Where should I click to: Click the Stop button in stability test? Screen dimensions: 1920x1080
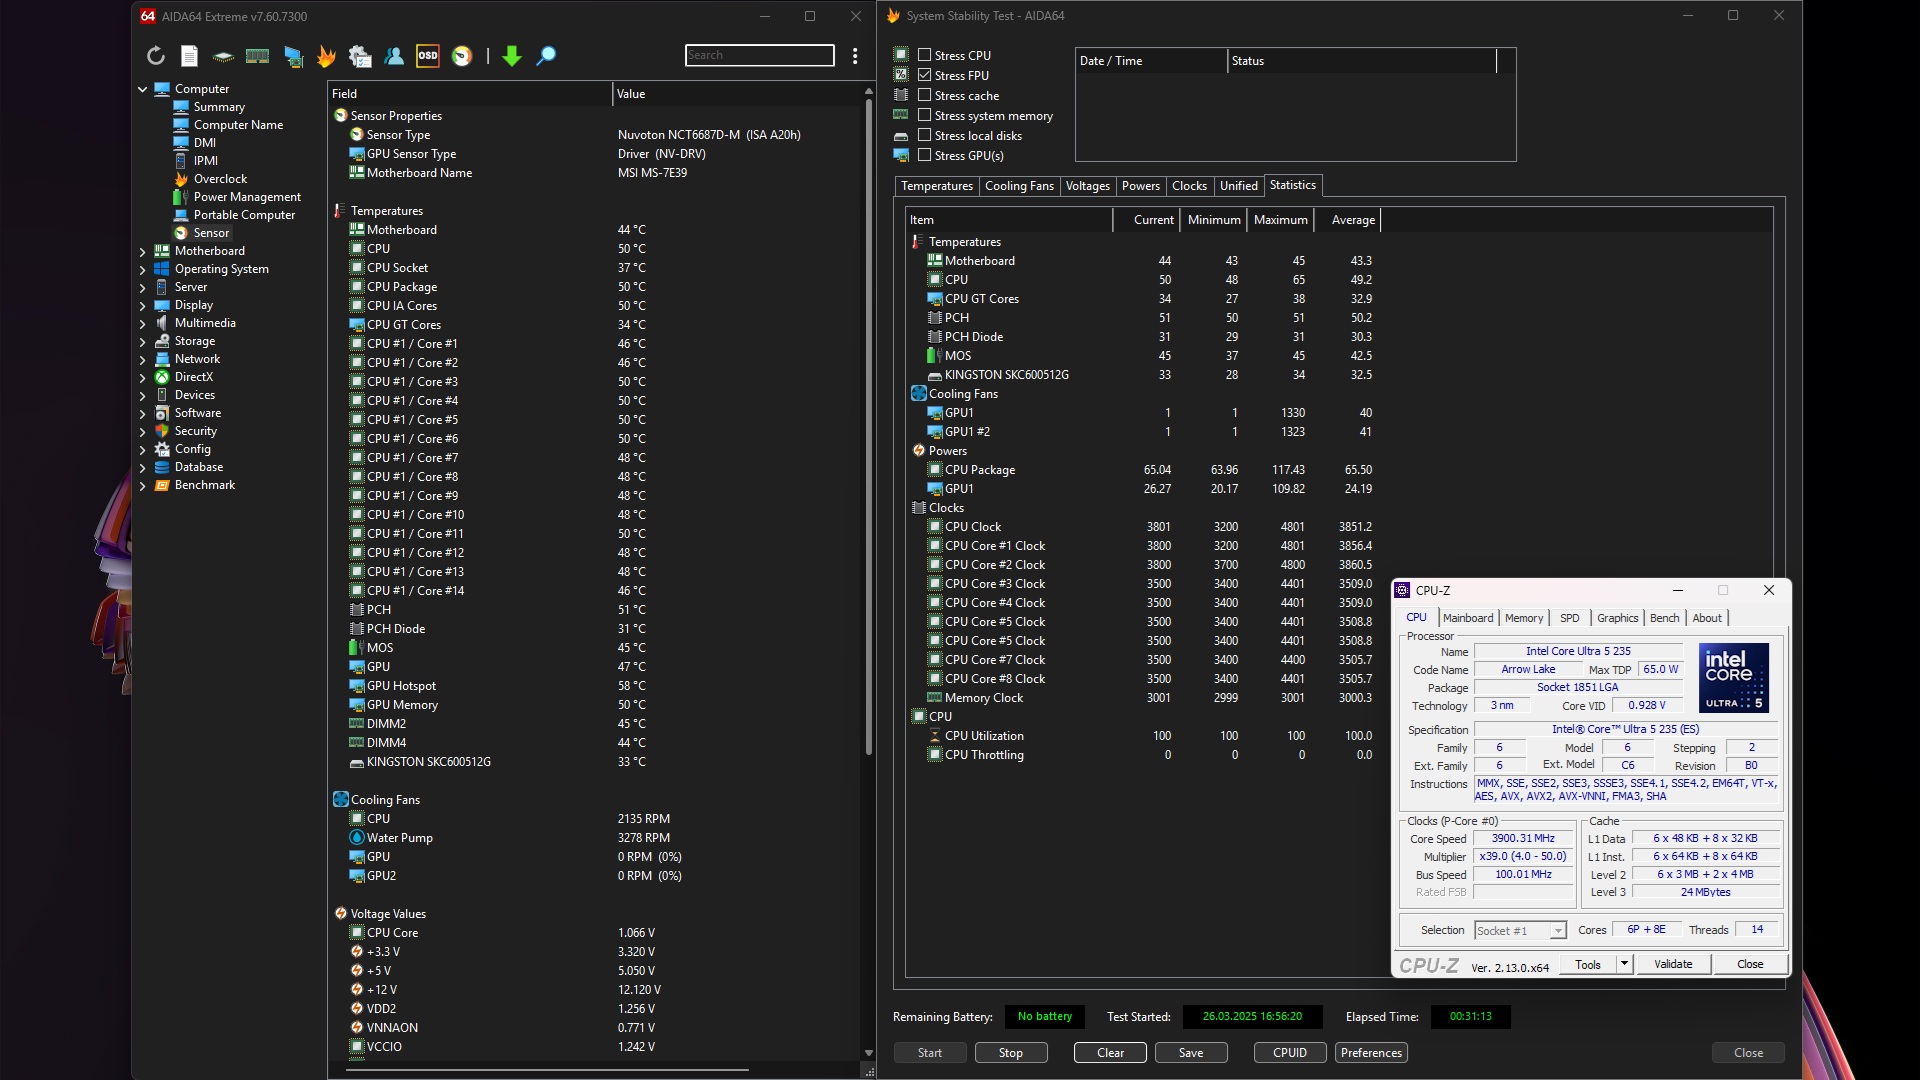tap(1011, 1053)
